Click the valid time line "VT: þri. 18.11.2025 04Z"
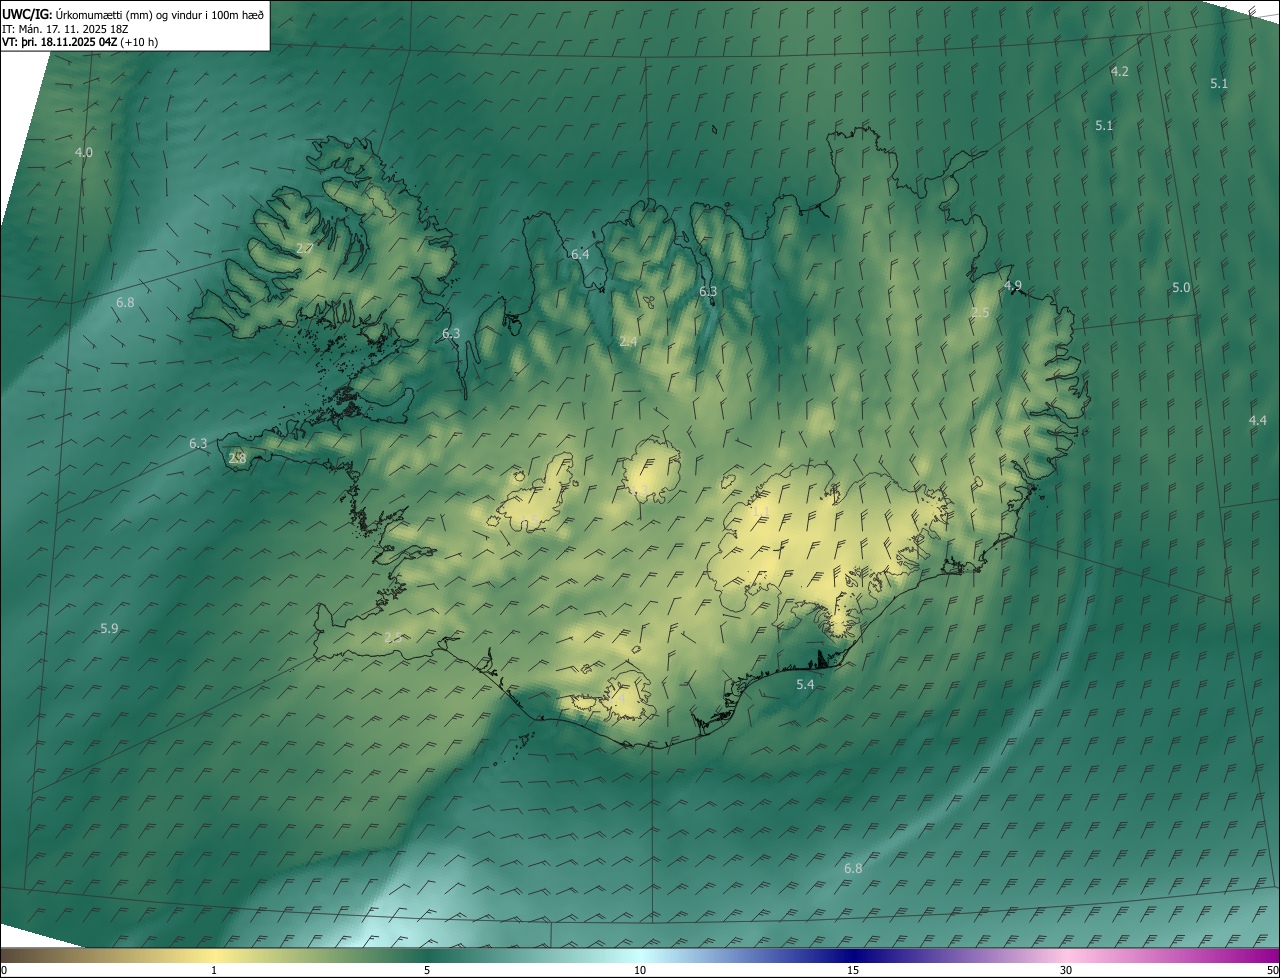The height and width of the screenshot is (978, 1280). 62,42
